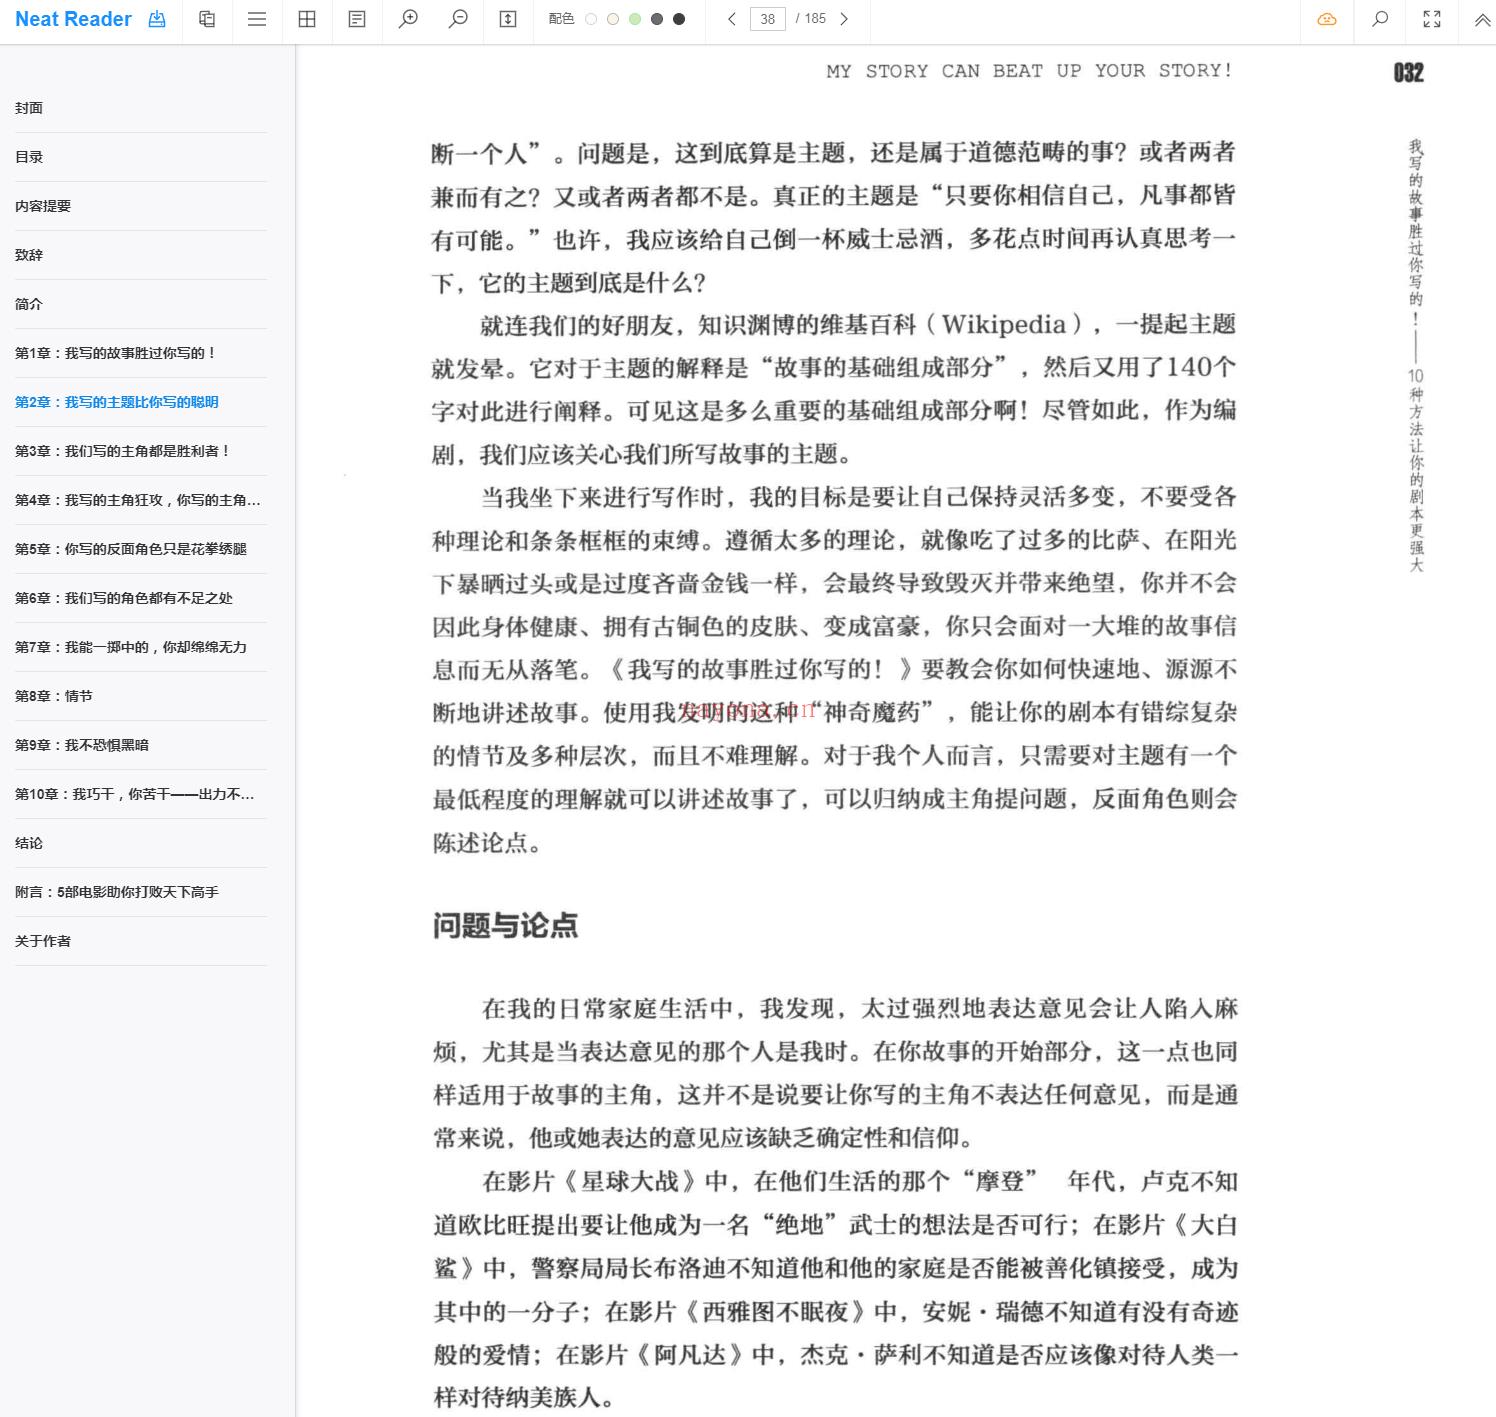The image size is (1496, 1417).
Task: Jump to 第10章：我巧干，你苦干
Action: click(x=141, y=794)
